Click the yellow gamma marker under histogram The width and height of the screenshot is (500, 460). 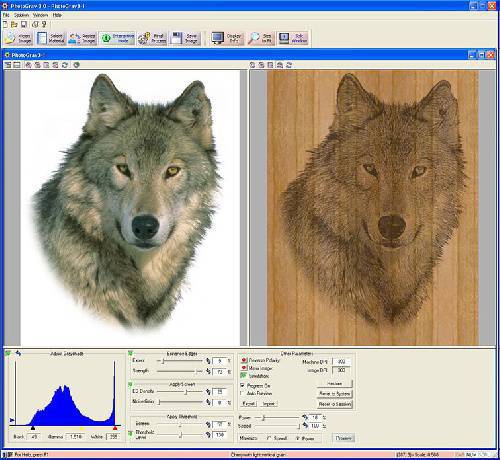point(82,428)
